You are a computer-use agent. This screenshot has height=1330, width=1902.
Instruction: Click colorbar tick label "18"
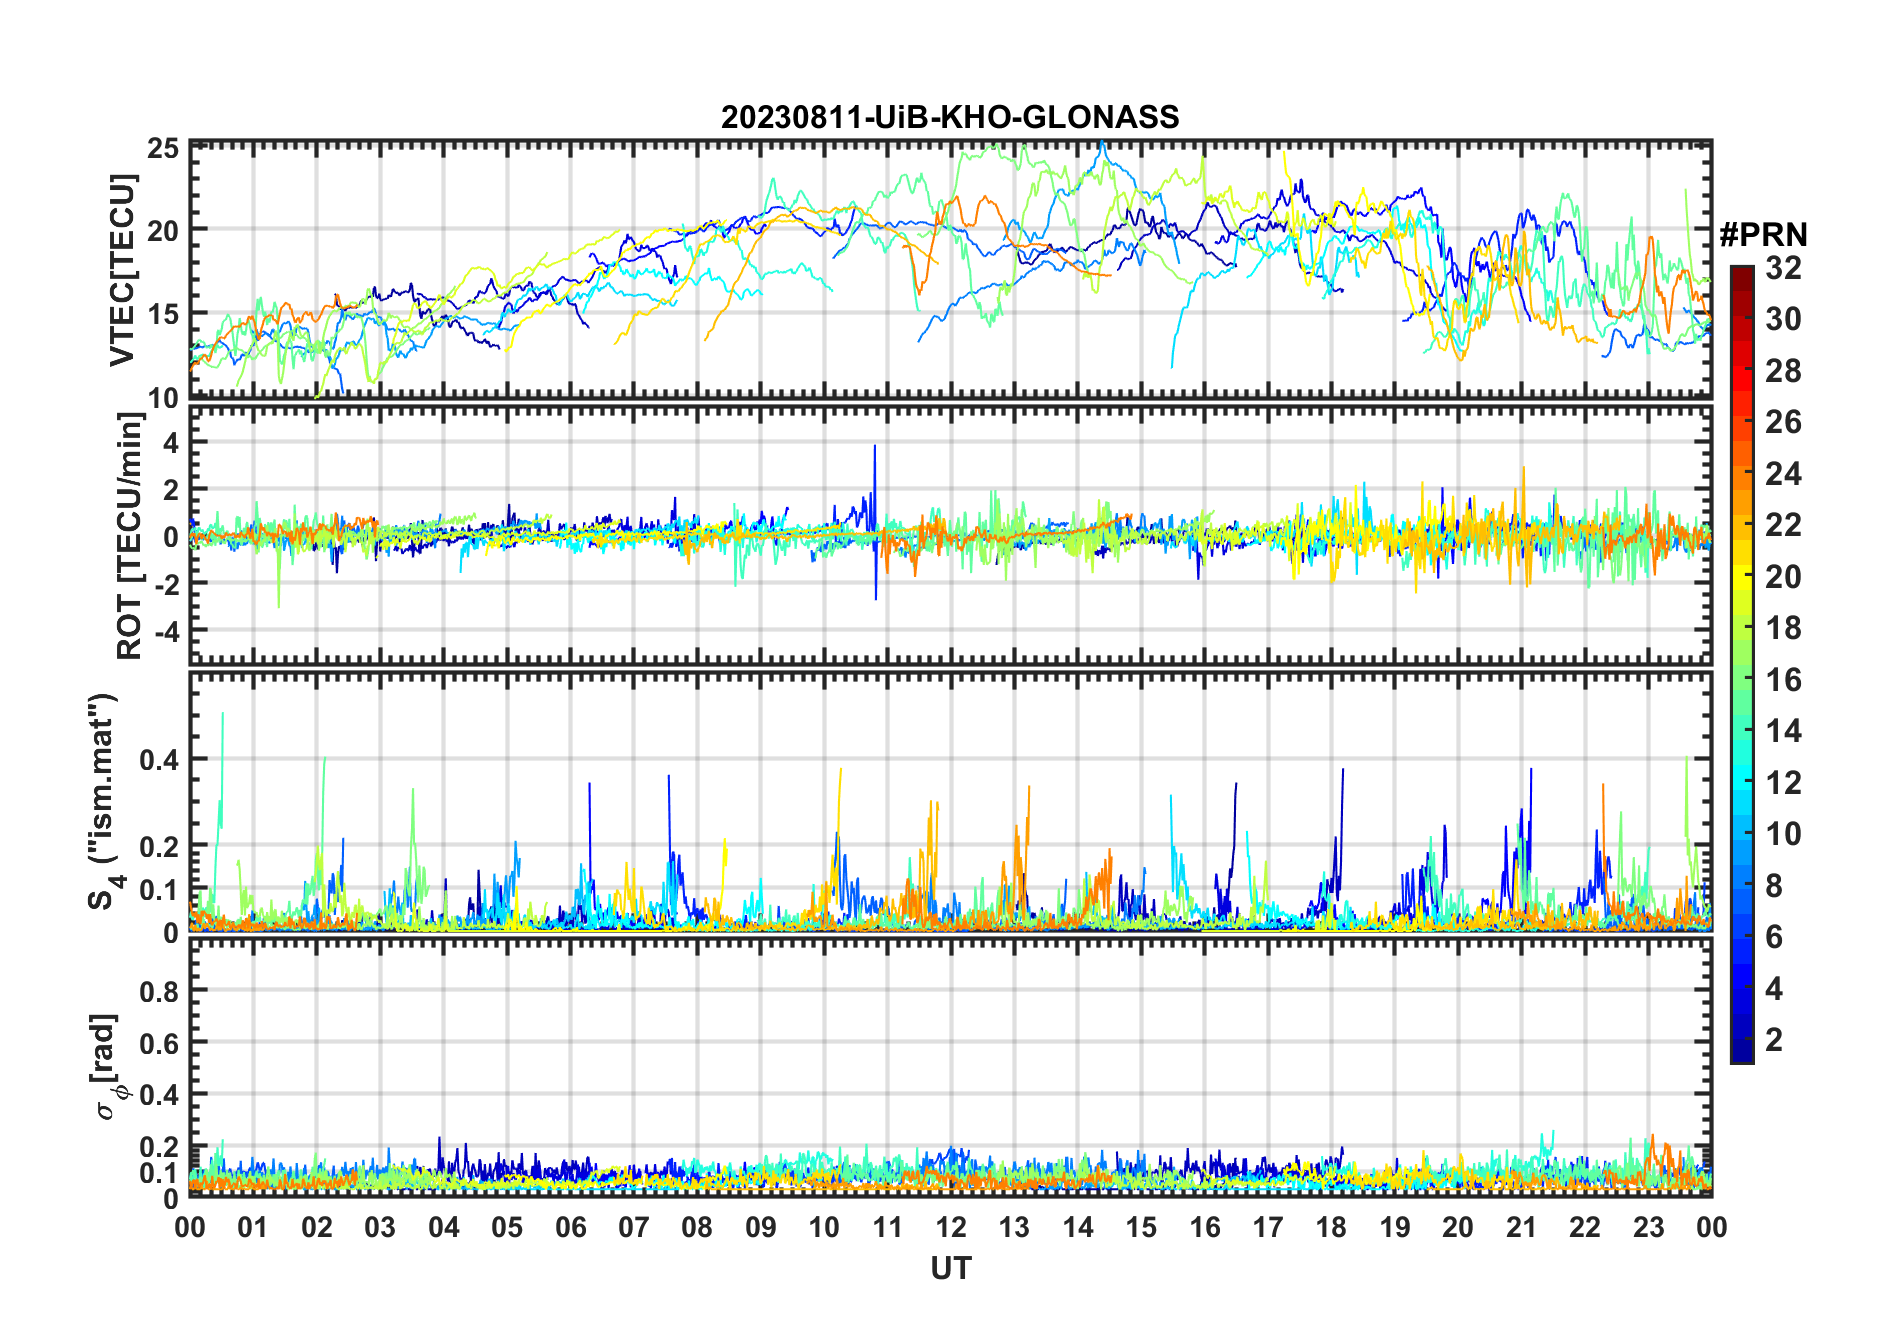tap(1783, 628)
